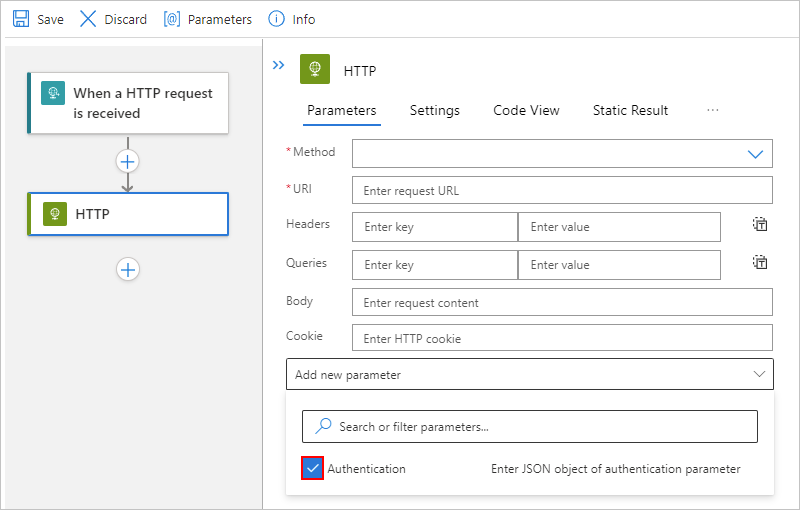
Task: Uncheck the Authentication checkbox
Action: click(x=312, y=468)
